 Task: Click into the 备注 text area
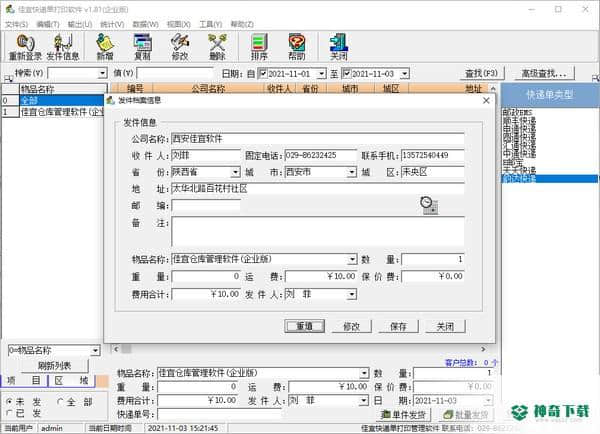point(318,232)
